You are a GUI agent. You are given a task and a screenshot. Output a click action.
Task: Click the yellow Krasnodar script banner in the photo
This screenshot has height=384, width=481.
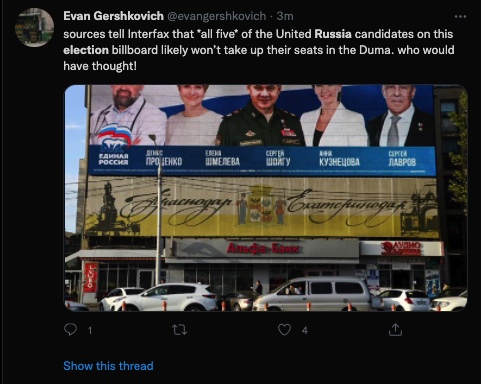coord(262,207)
